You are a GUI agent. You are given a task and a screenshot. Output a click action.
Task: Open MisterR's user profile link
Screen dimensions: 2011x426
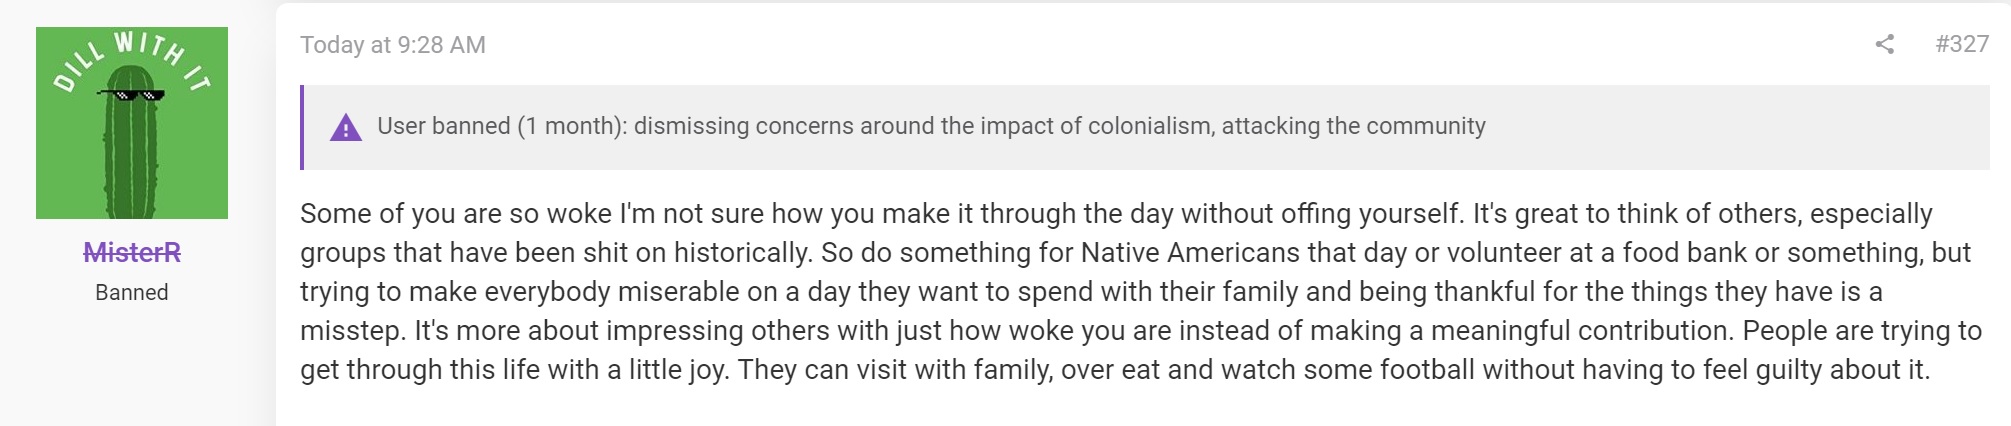[132, 252]
